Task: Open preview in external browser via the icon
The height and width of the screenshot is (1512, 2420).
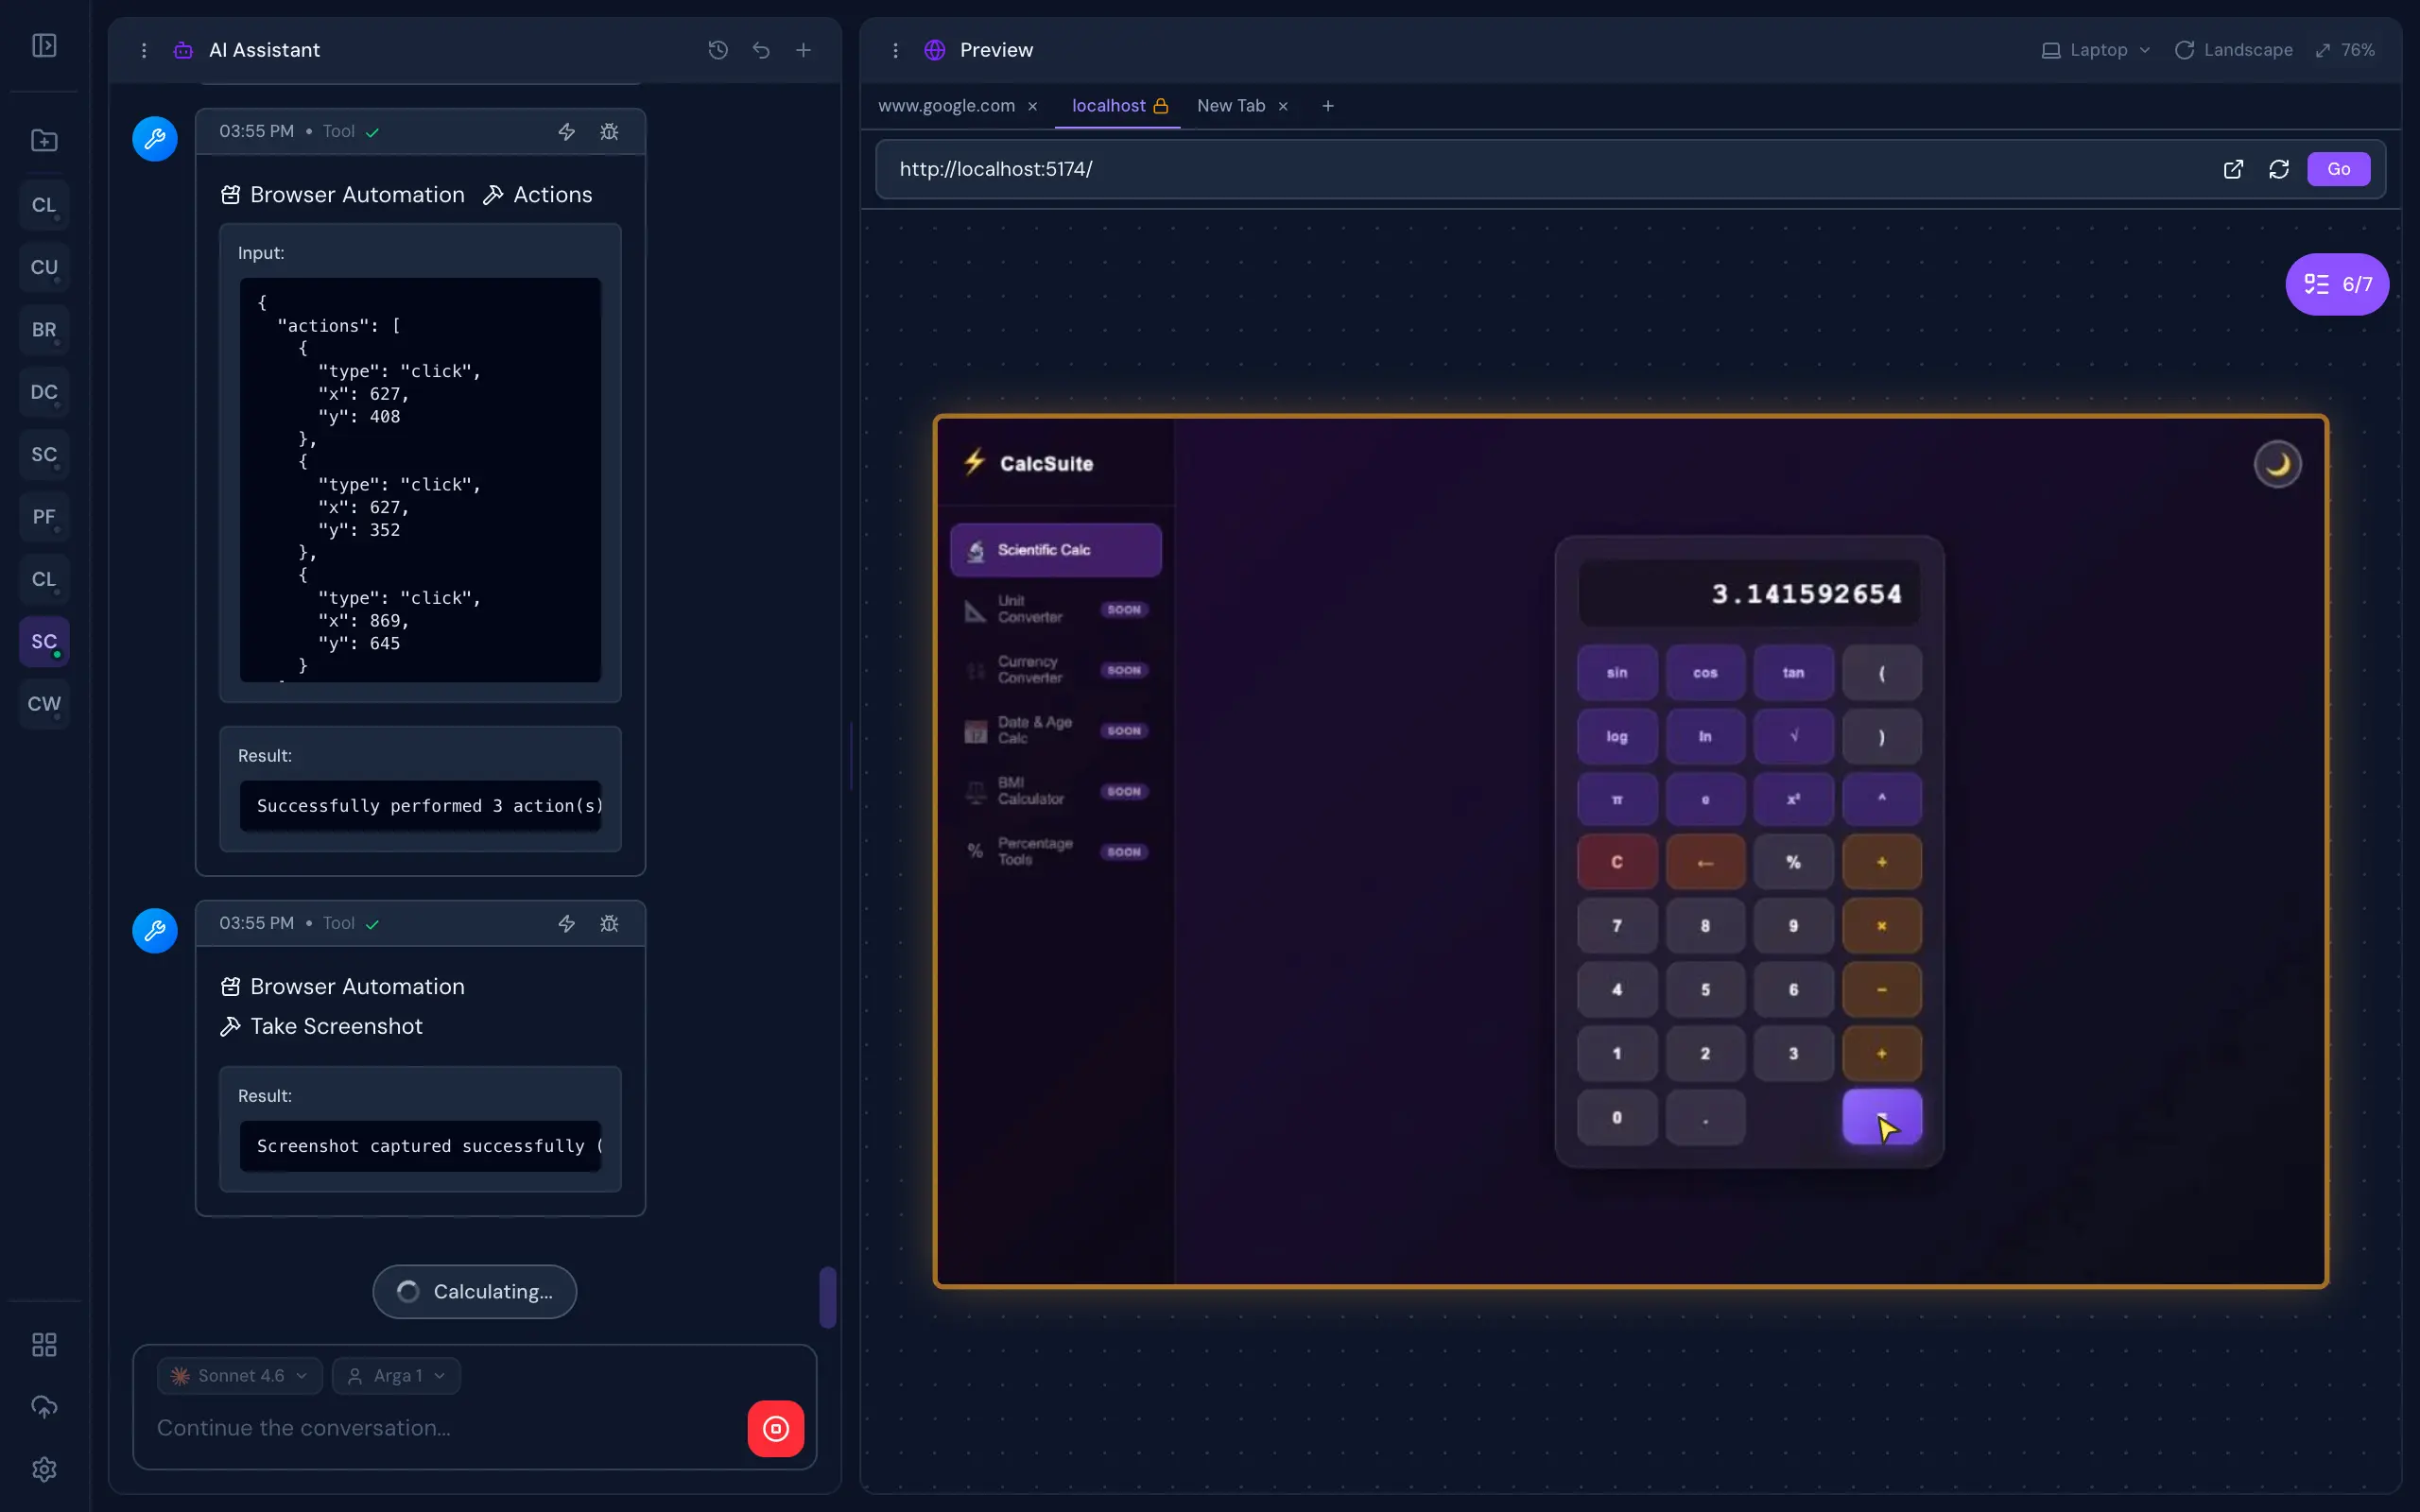Action: 2232,169
